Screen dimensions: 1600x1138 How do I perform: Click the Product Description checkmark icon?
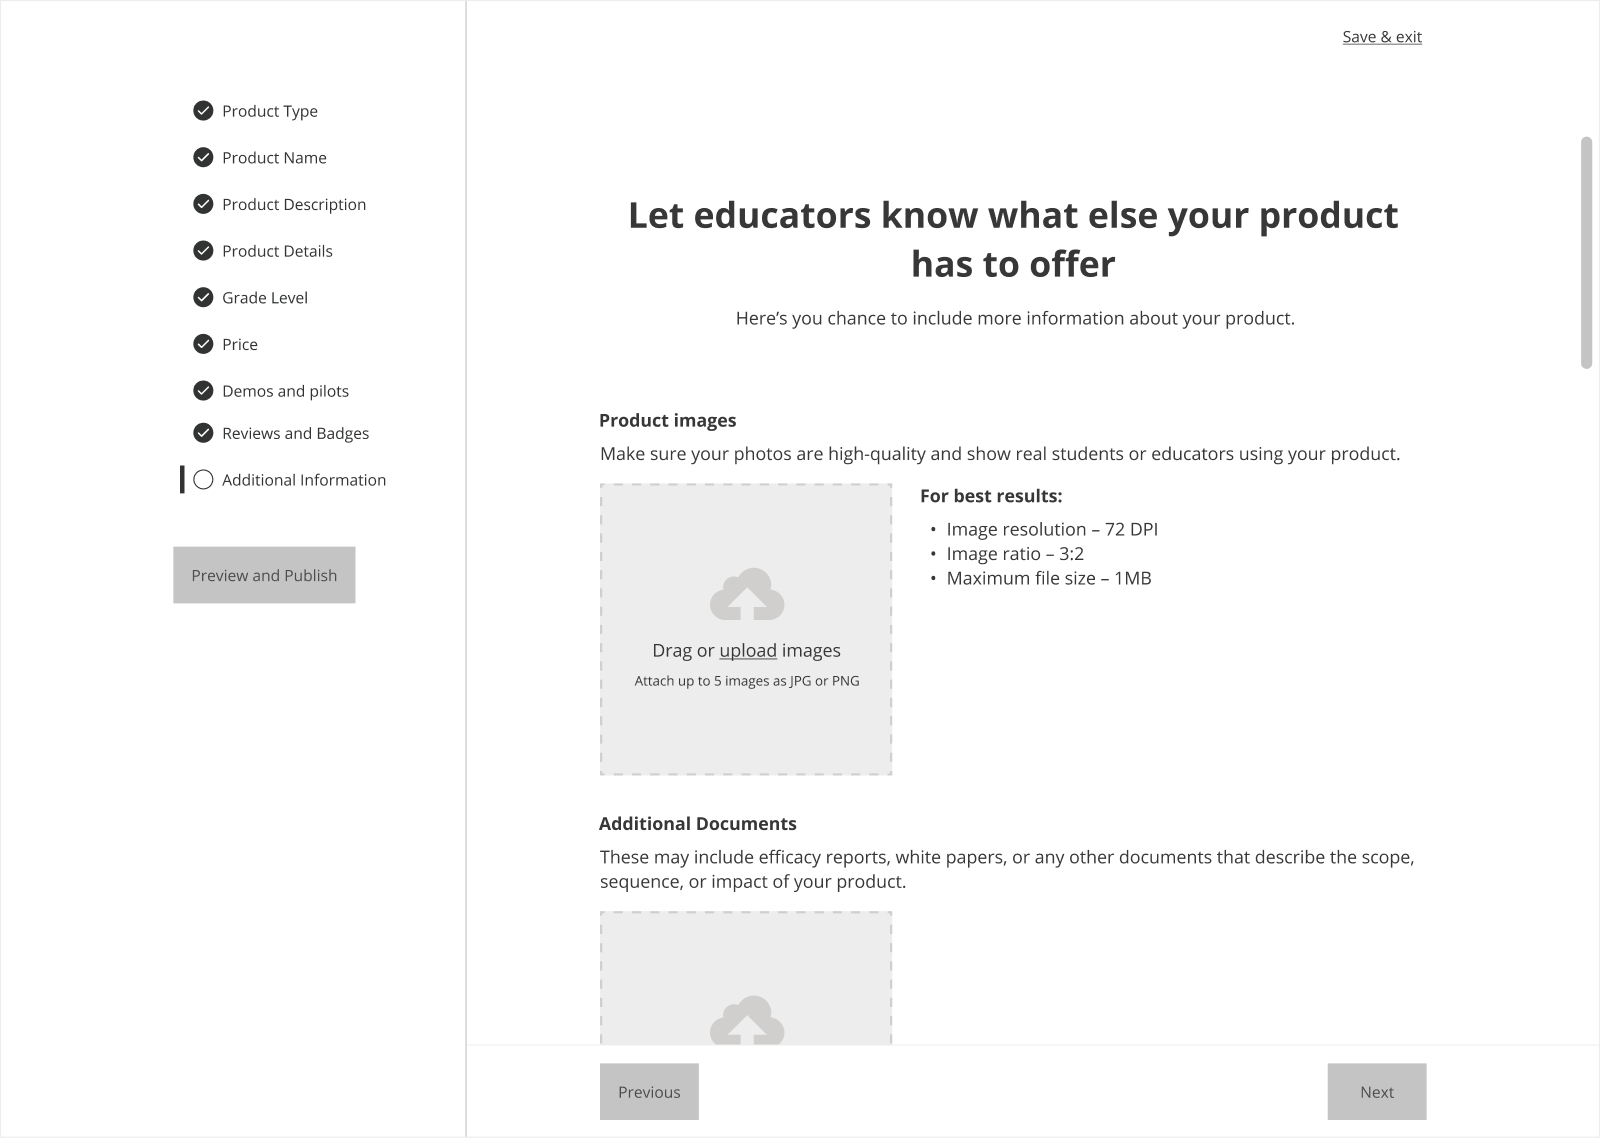(203, 204)
